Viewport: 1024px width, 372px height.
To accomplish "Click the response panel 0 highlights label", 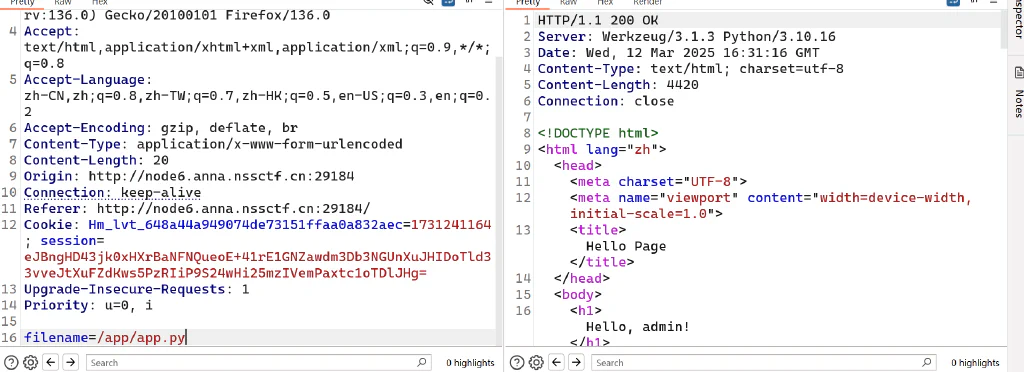I will pyautogui.click(x=975, y=363).
